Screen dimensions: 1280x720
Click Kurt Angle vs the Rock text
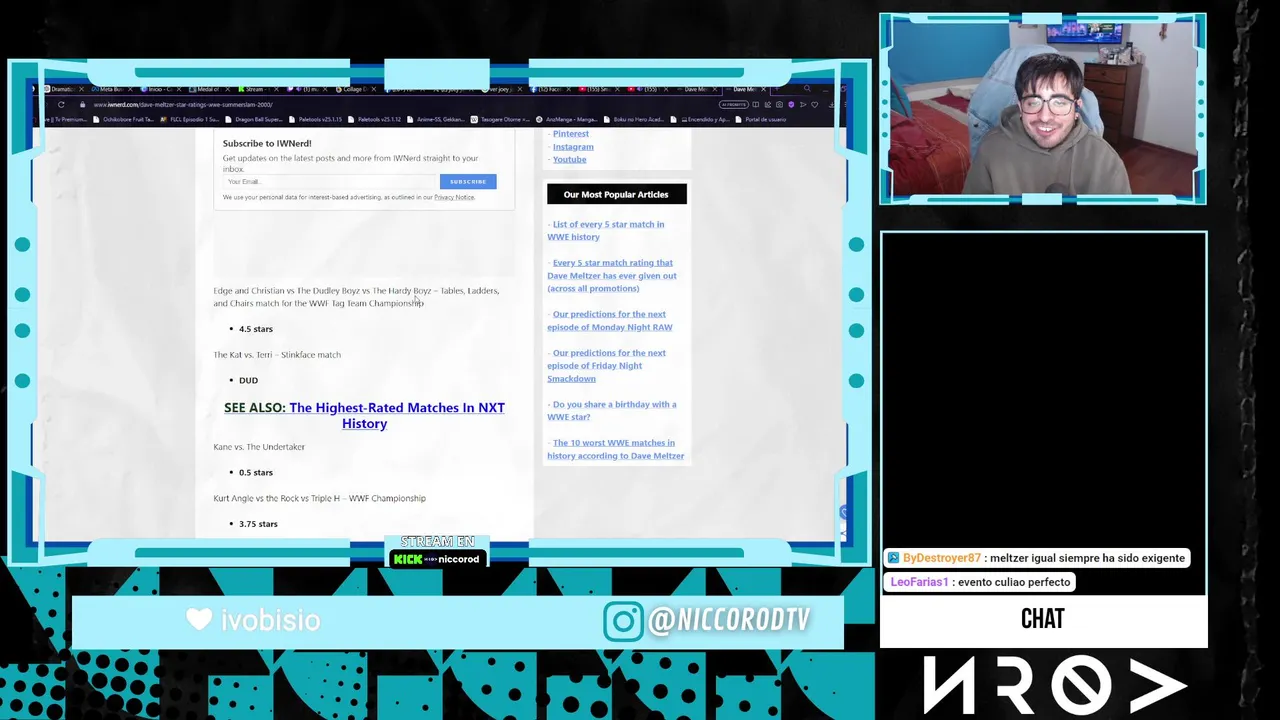click(319, 498)
